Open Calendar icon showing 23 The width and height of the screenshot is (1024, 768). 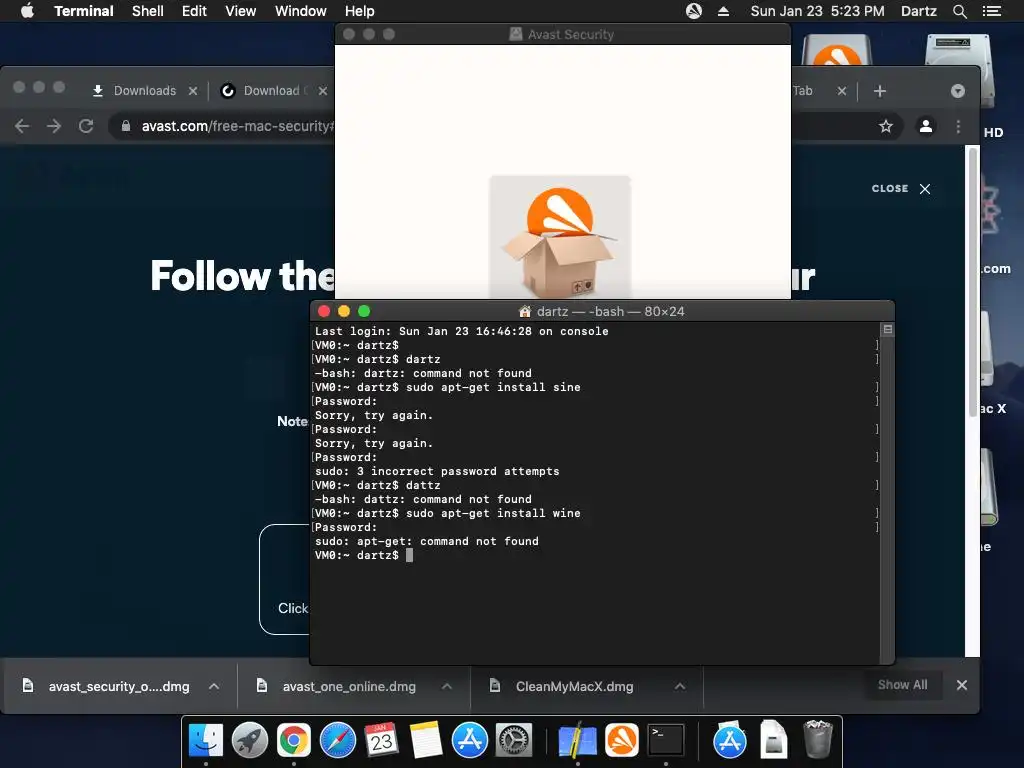[381, 741]
